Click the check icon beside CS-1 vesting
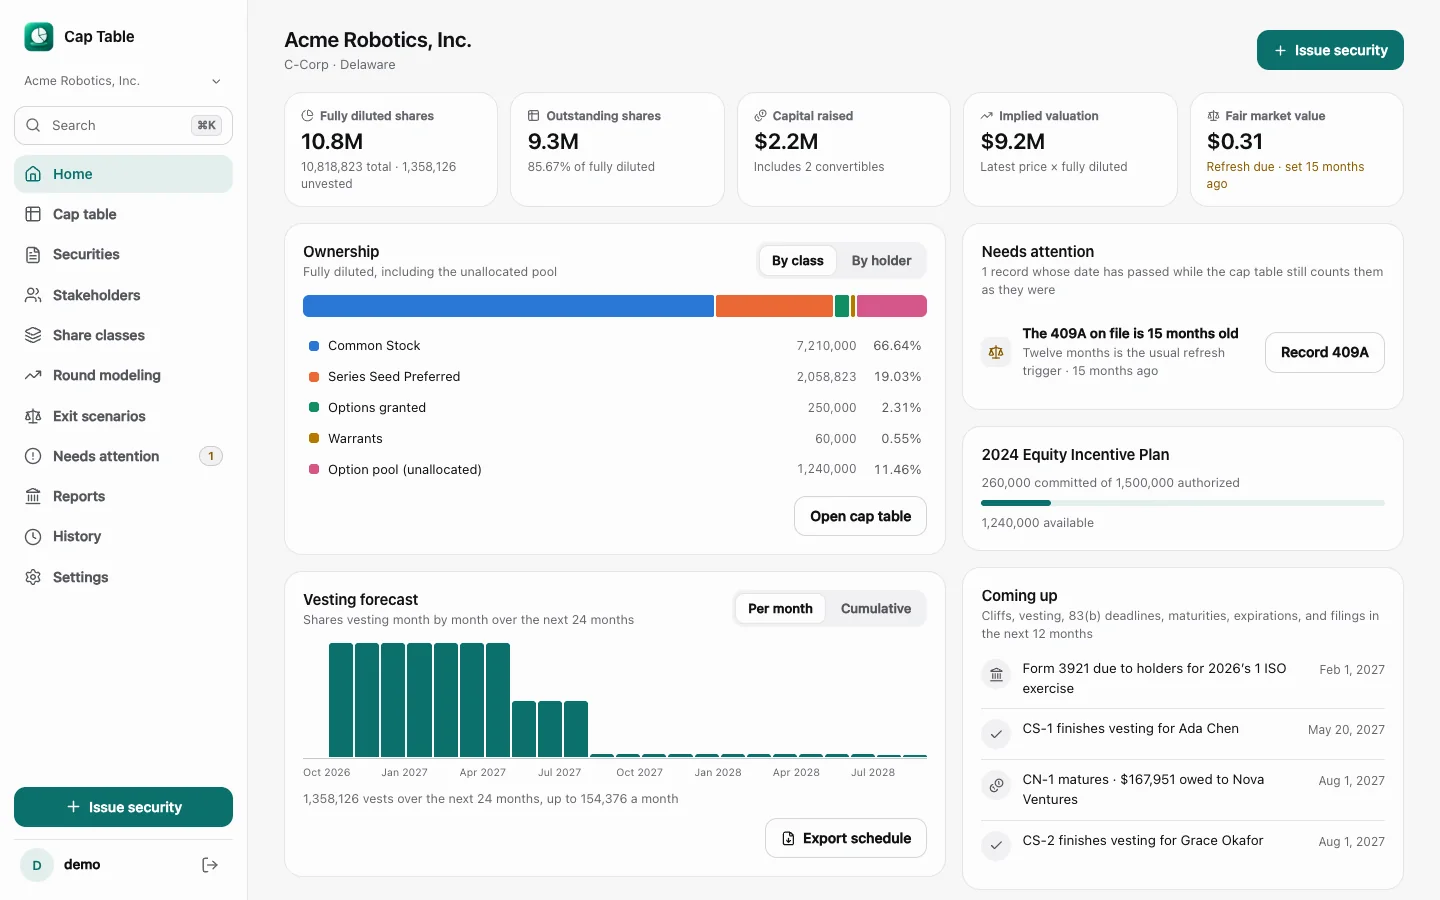1440x900 pixels. [x=996, y=735]
